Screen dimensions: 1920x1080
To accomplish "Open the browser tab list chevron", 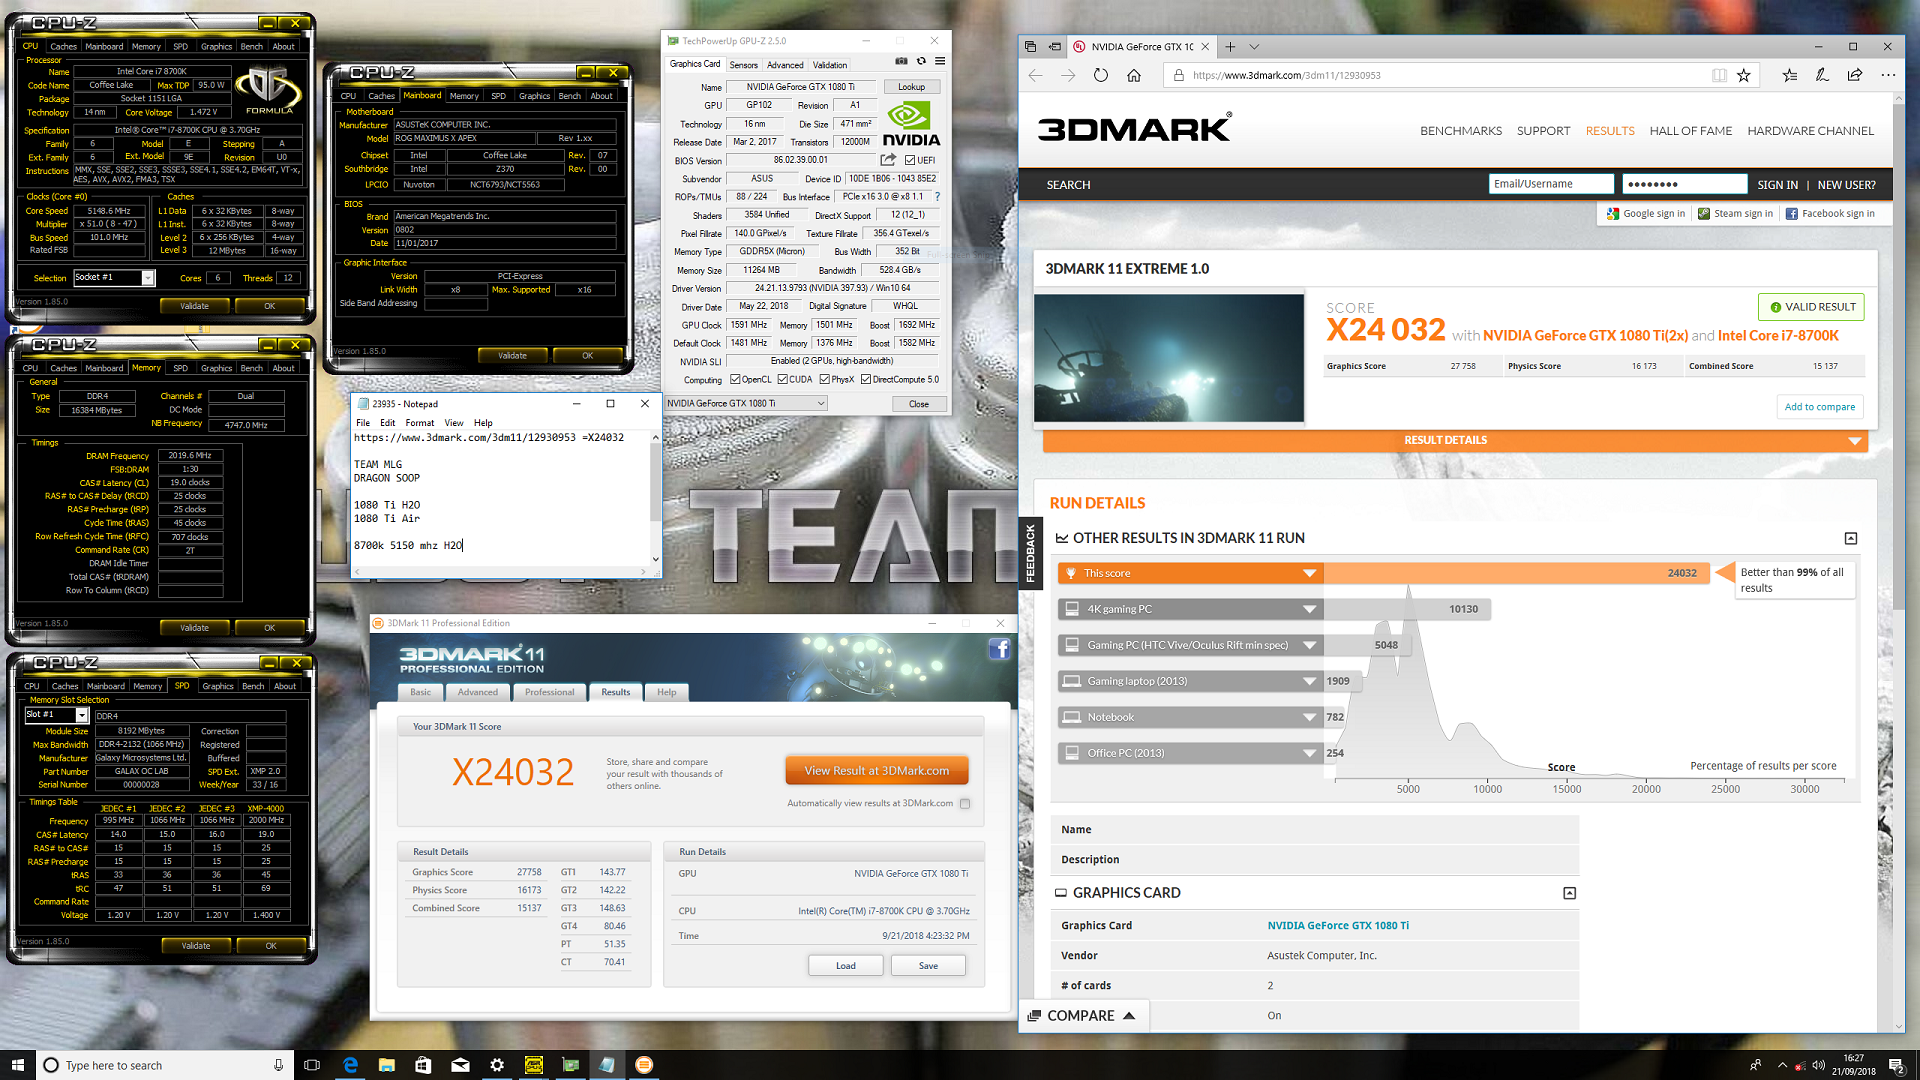I will coord(1254,47).
